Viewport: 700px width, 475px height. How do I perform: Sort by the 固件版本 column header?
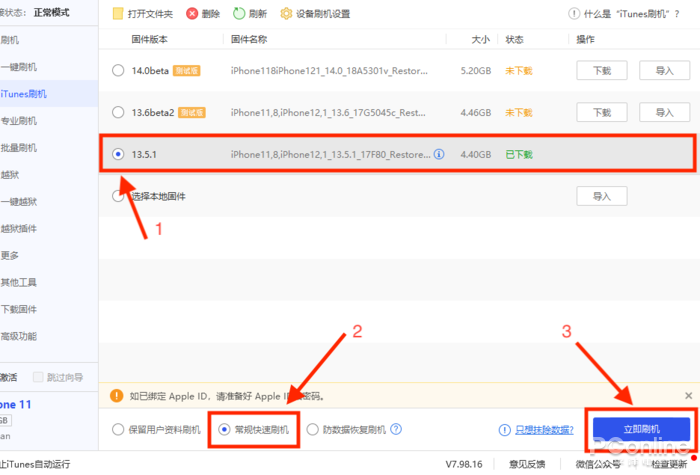coord(150,39)
